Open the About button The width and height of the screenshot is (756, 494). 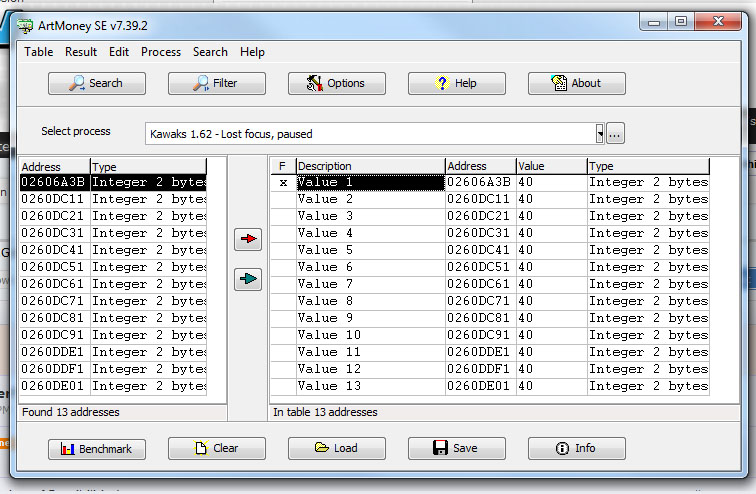577,83
